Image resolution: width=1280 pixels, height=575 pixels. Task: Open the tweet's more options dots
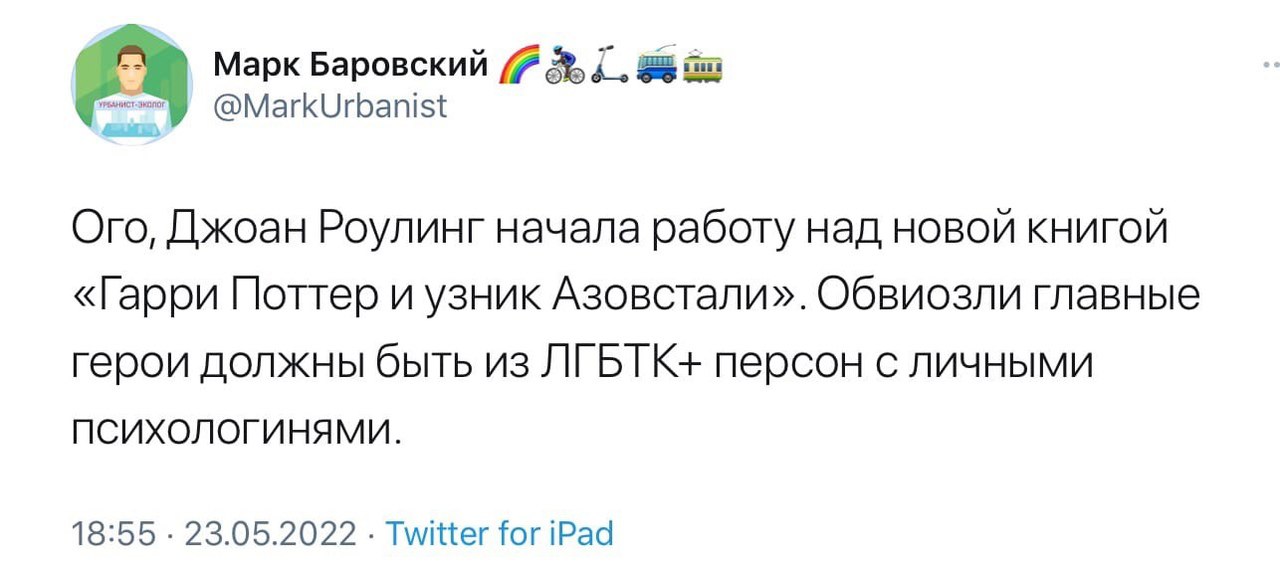(1269, 64)
